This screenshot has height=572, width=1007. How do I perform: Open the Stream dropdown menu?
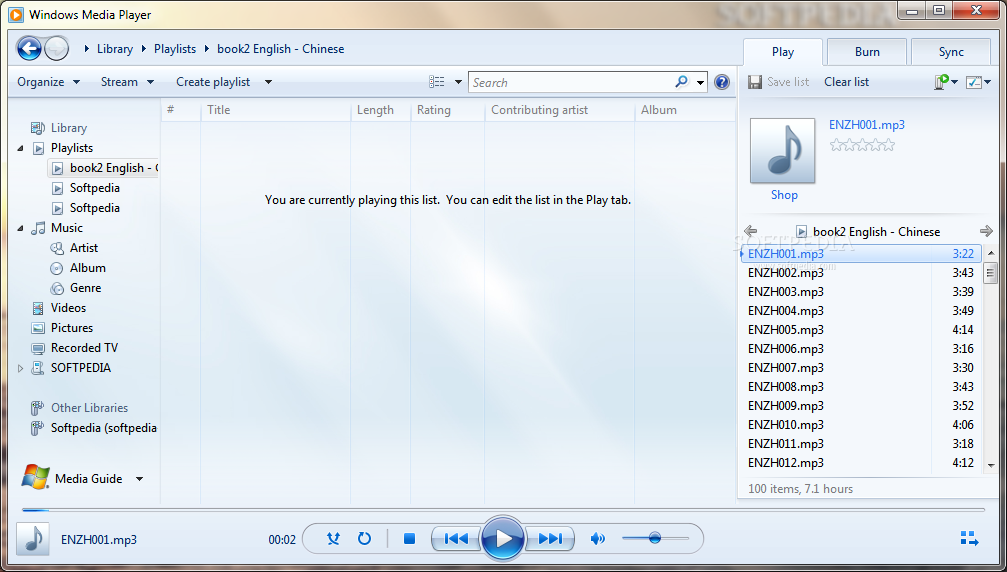click(x=127, y=82)
